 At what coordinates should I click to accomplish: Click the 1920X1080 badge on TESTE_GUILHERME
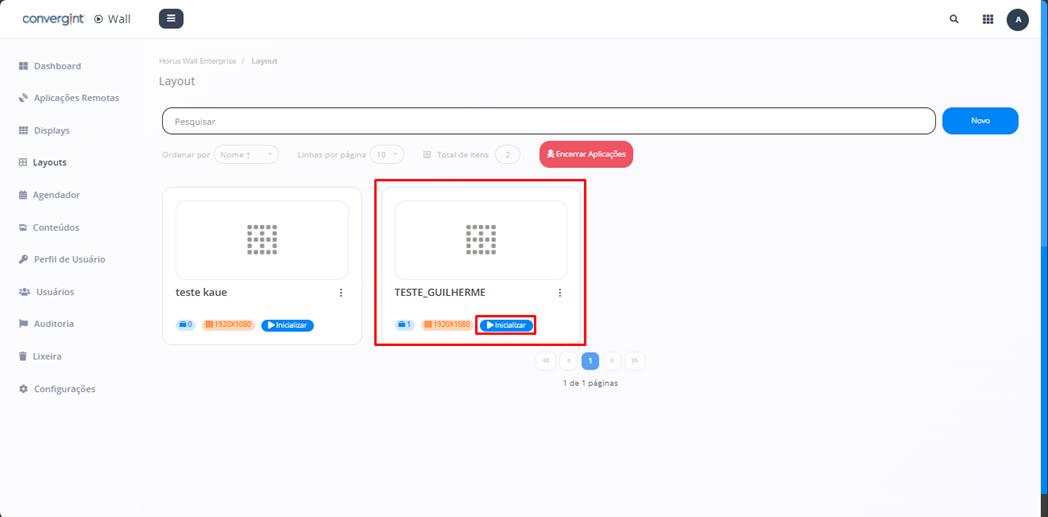(447, 325)
